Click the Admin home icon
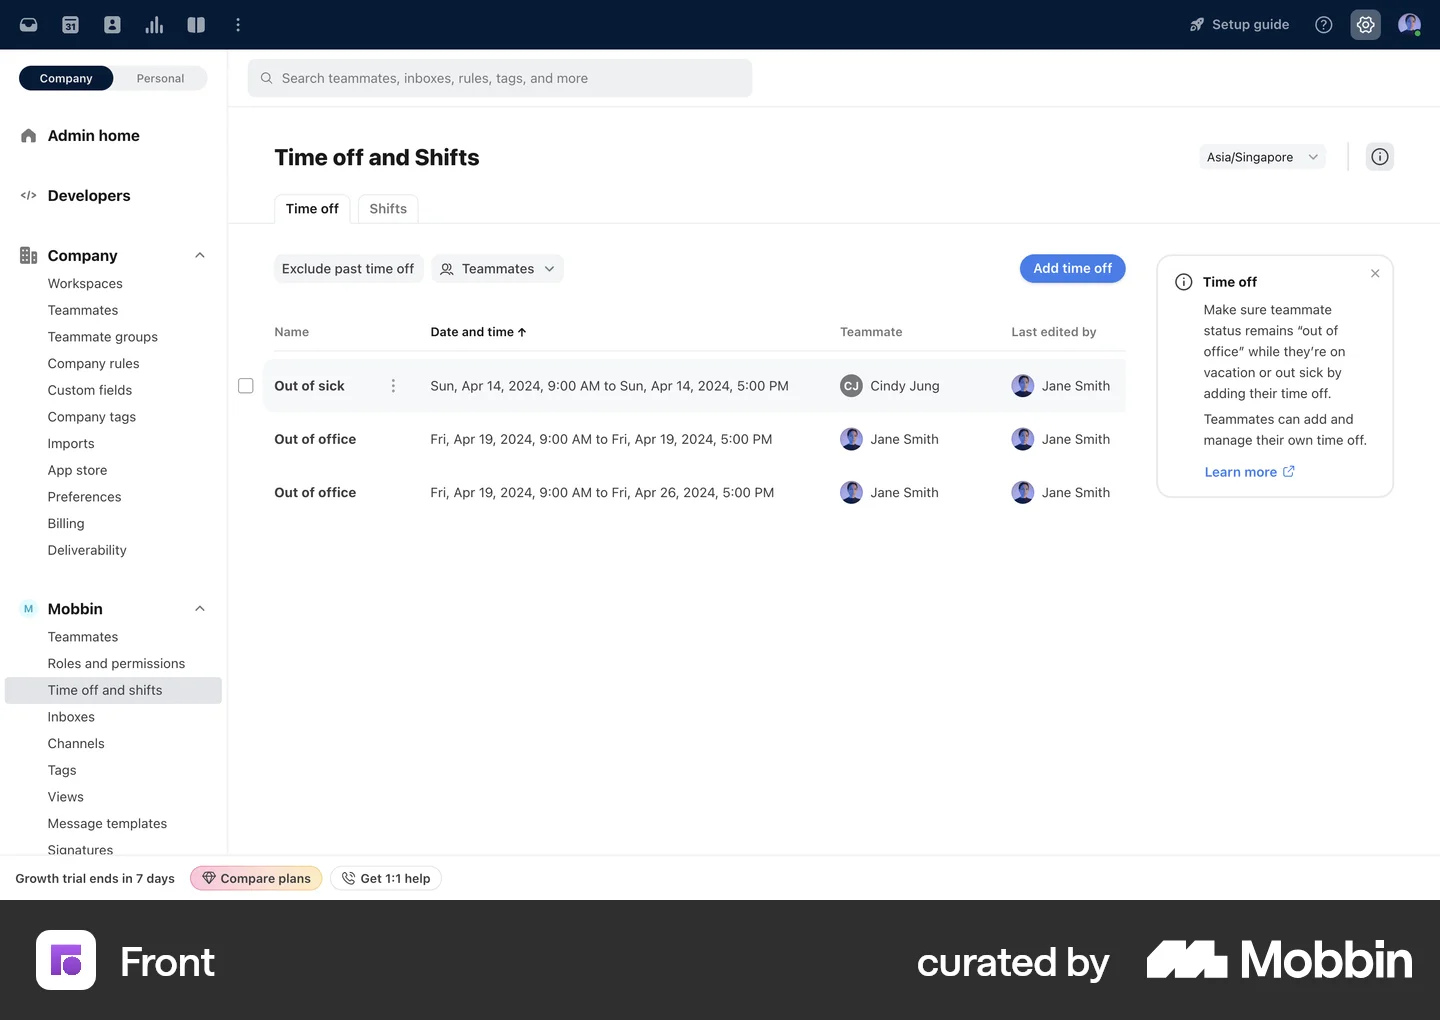The image size is (1440, 1020). [x=29, y=136]
